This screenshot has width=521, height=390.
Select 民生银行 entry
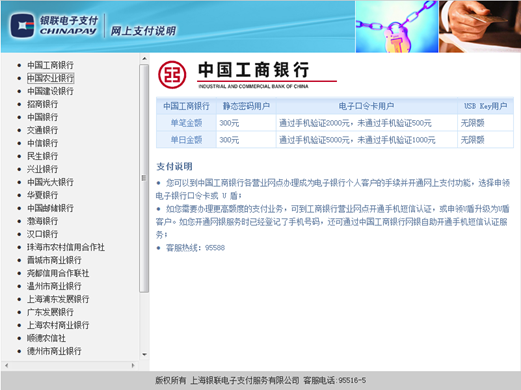point(42,156)
